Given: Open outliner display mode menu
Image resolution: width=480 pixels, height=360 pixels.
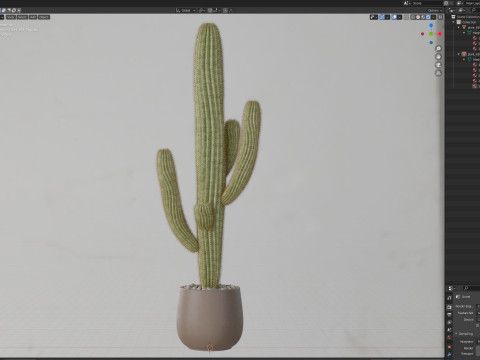Looking at the screenshot, I should coord(462,10).
